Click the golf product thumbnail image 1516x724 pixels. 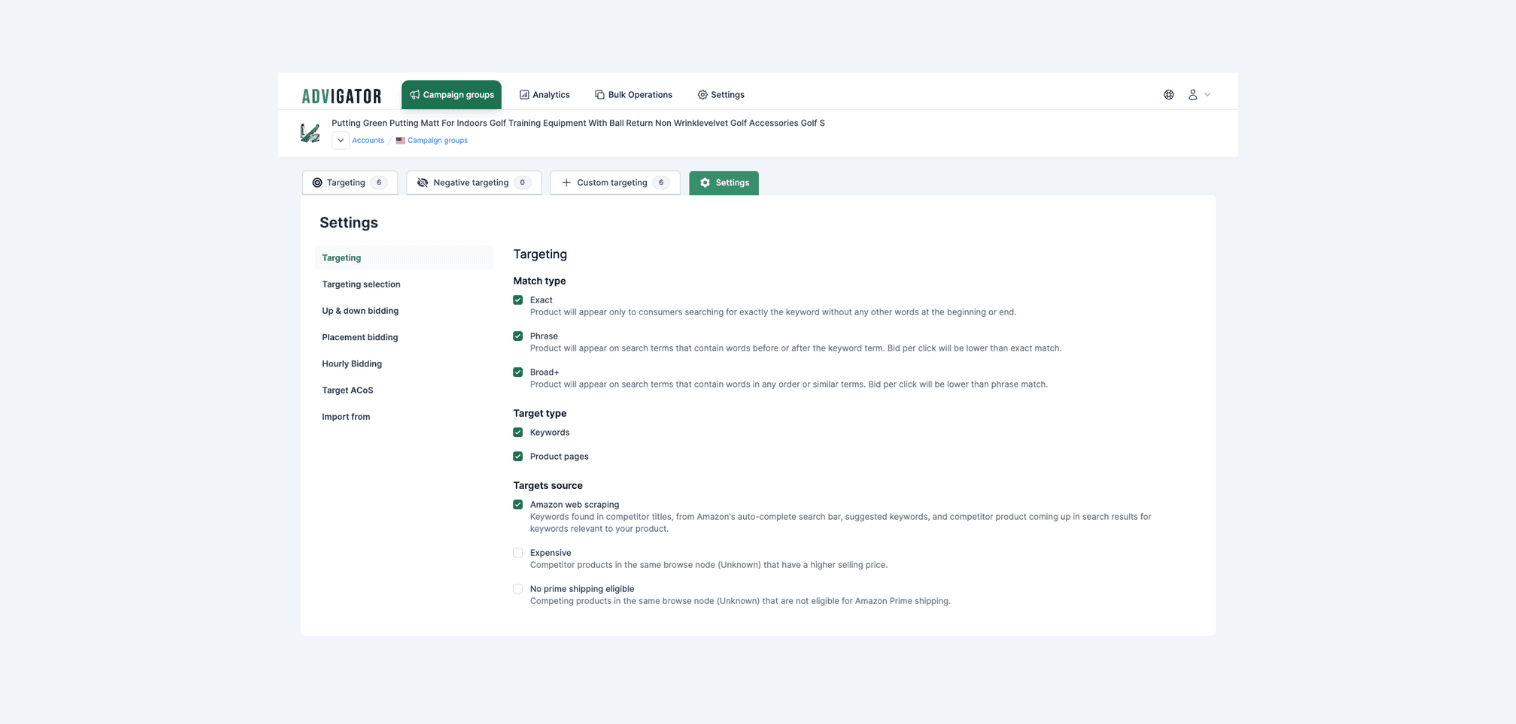click(310, 132)
